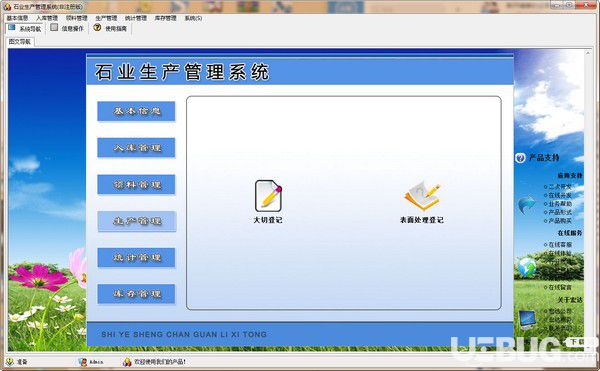
Task: Open the 系统(S) menu
Action: tap(193, 18)
